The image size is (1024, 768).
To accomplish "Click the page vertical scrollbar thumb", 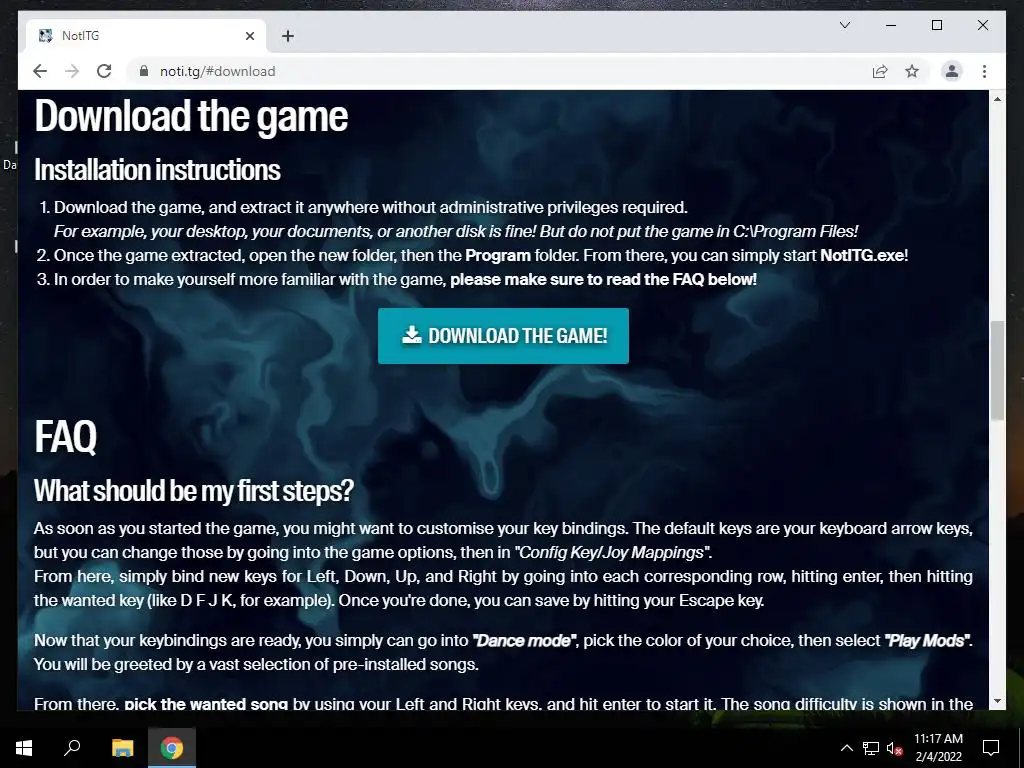I will pos(997,370).
